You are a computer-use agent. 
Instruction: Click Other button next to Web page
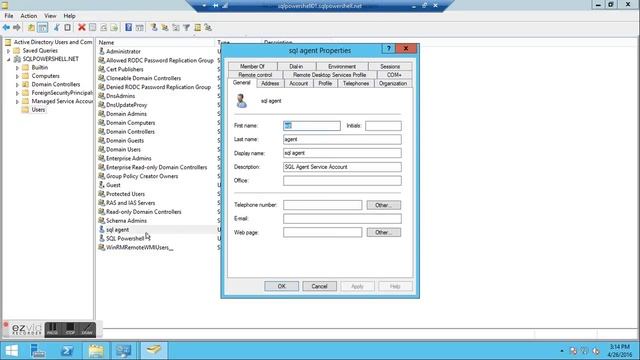pos(383,232)
